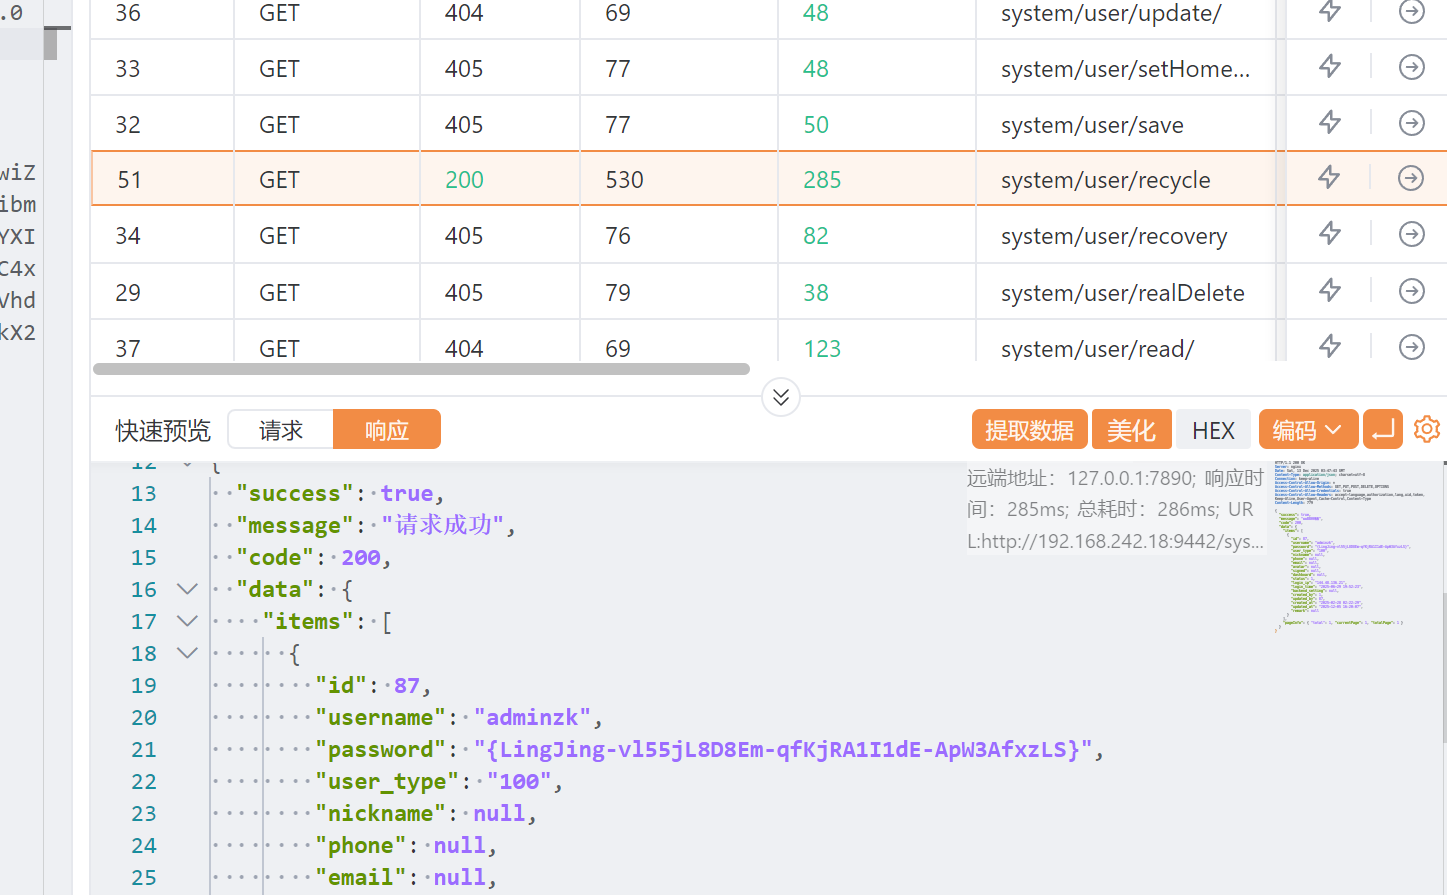The width and height of the screenshot is (1447, 895).
Task: Open the orange settings gear icon
Action: (x=1427, y=429)
